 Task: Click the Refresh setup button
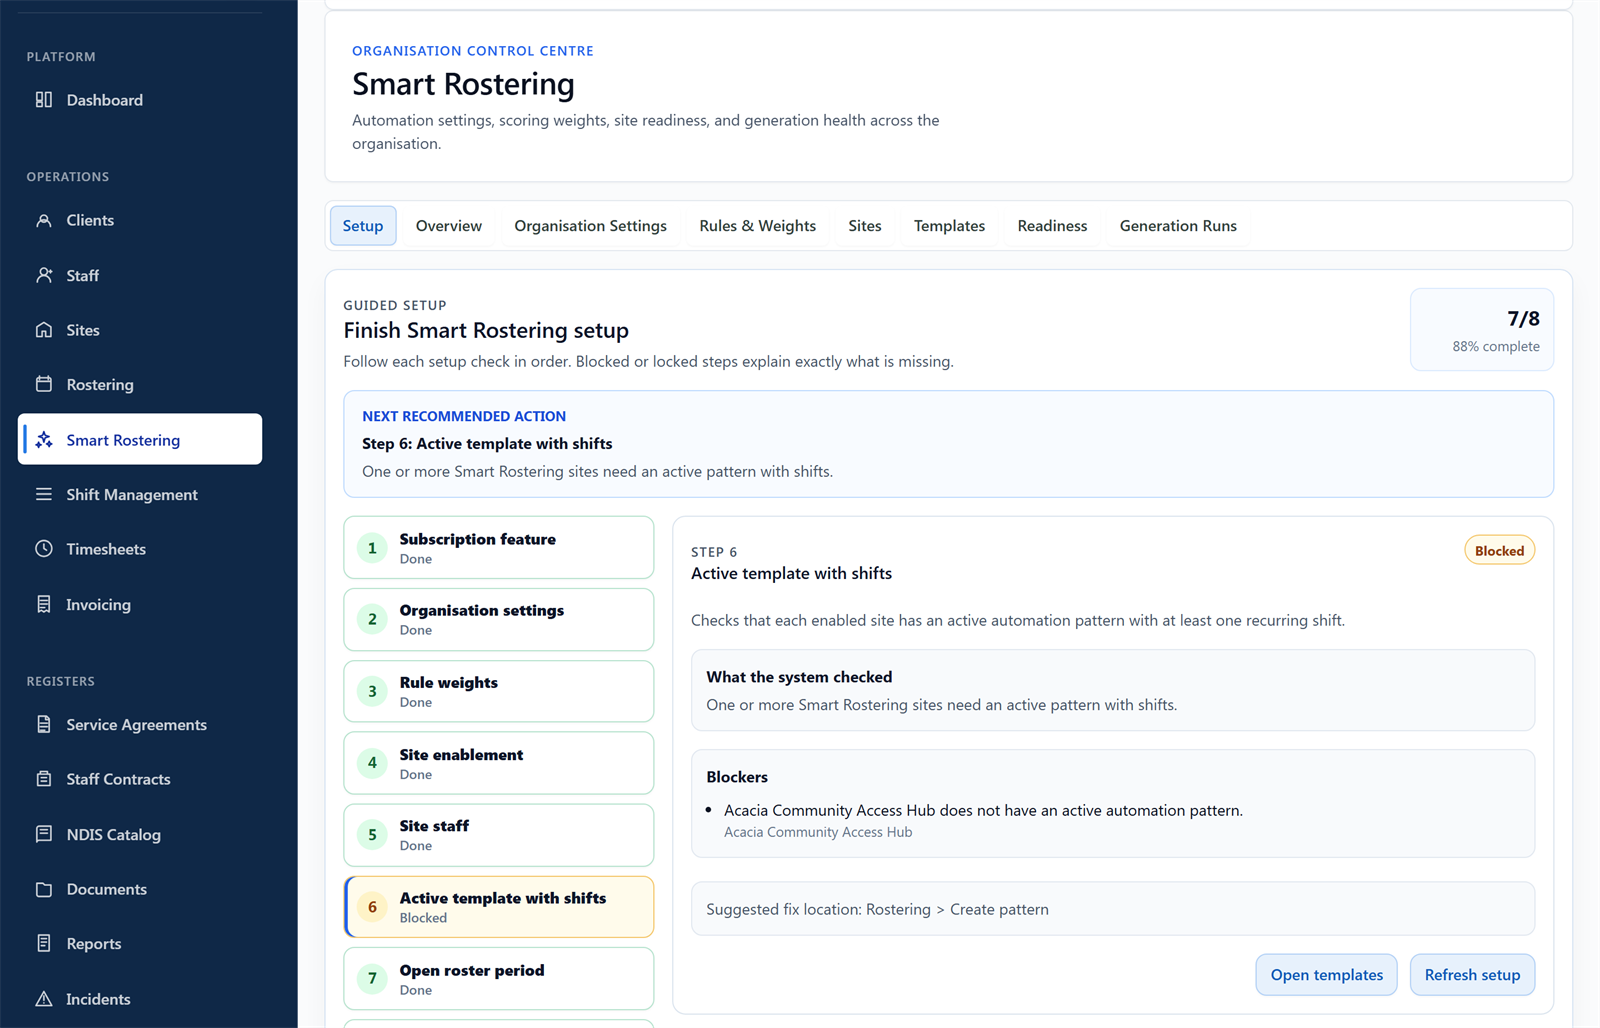click(x=1472, y=975)
